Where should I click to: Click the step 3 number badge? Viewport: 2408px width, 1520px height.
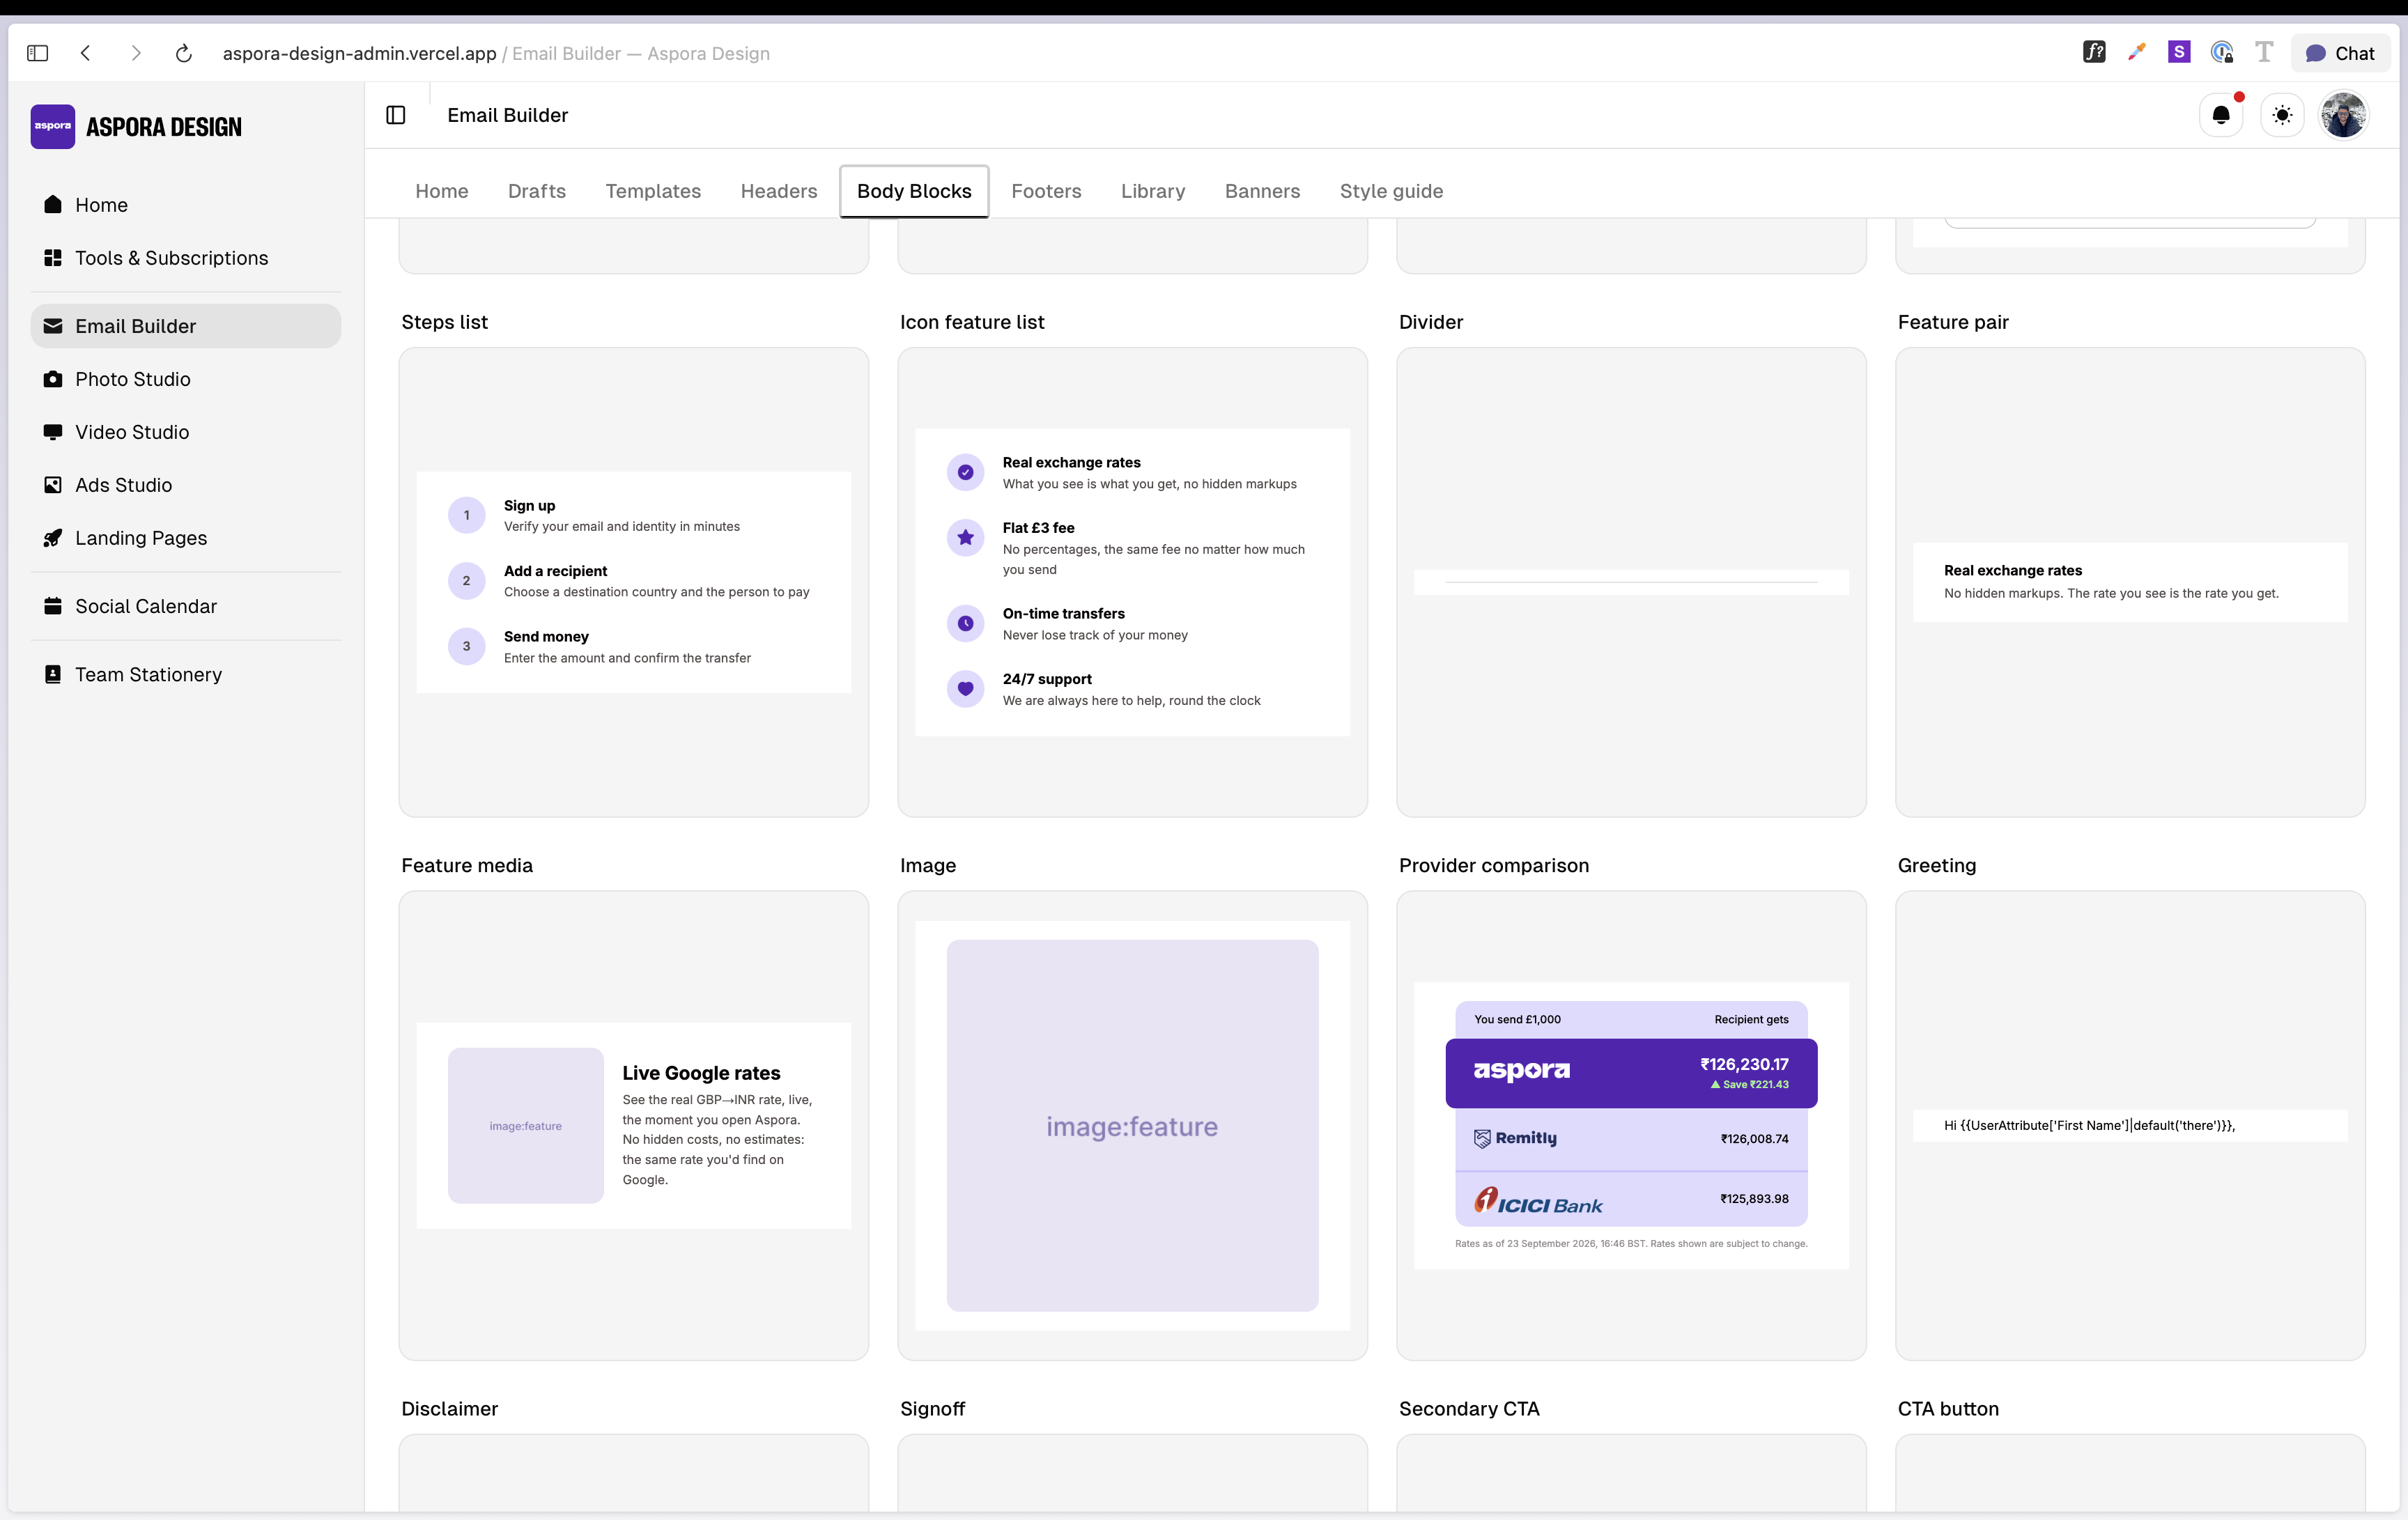(x=466, y=646)
